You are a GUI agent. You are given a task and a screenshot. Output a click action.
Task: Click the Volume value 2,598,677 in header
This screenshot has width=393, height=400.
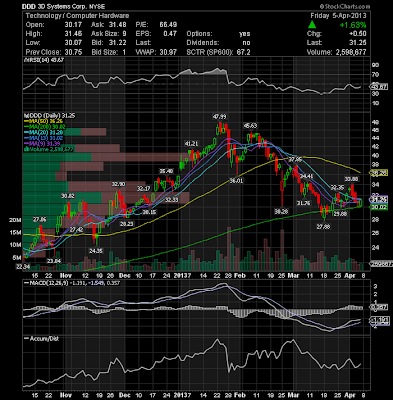[x=350, y=52]
